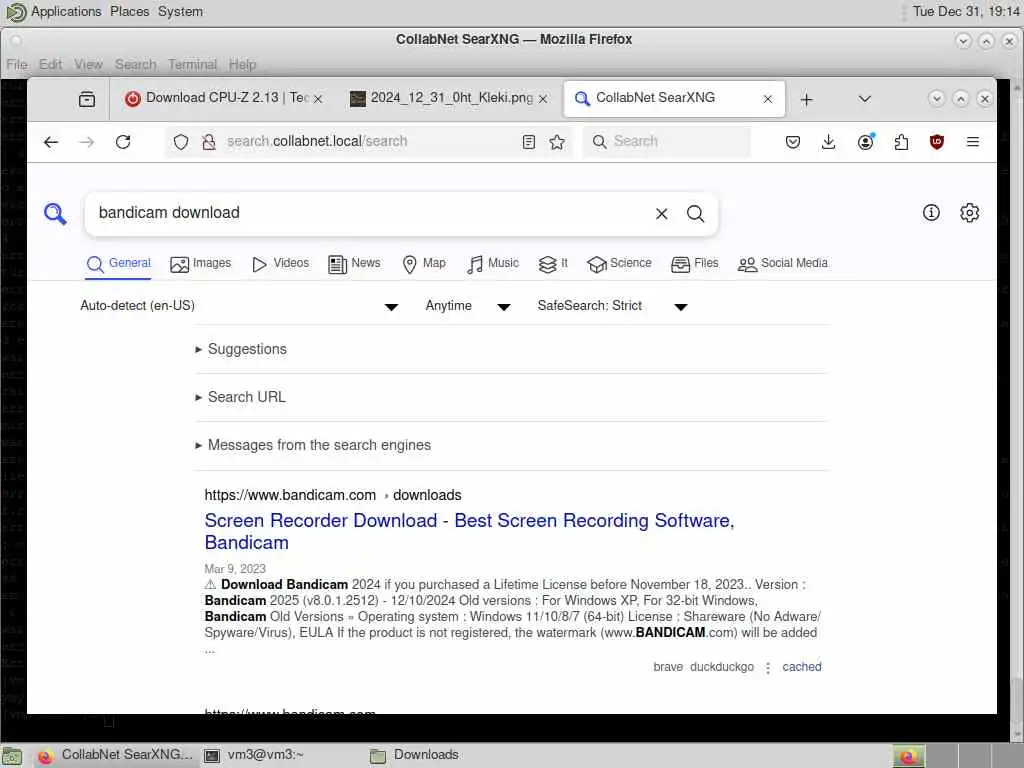Open the terminal's Help menu
Viewport: 1024px width, 768px height.
pyautogui.click(x=242, y=65)
